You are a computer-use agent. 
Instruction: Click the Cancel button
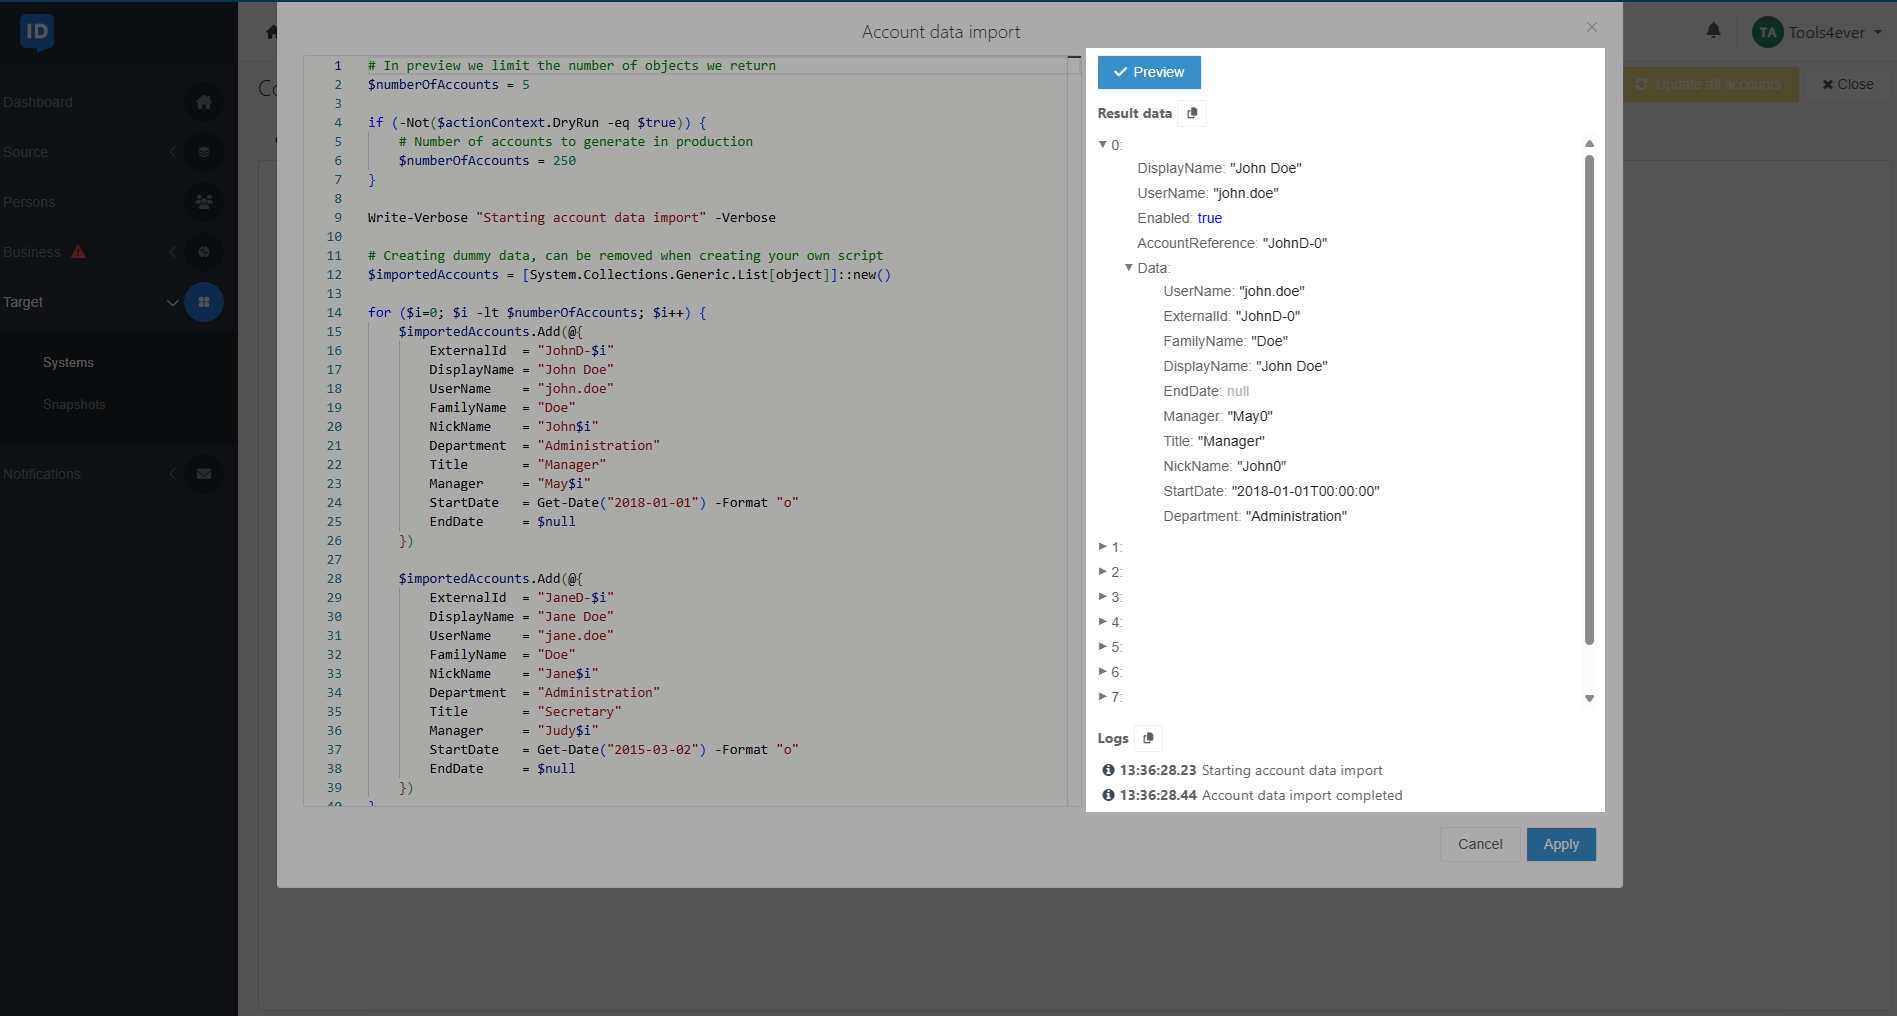[x=1480, y=844]
